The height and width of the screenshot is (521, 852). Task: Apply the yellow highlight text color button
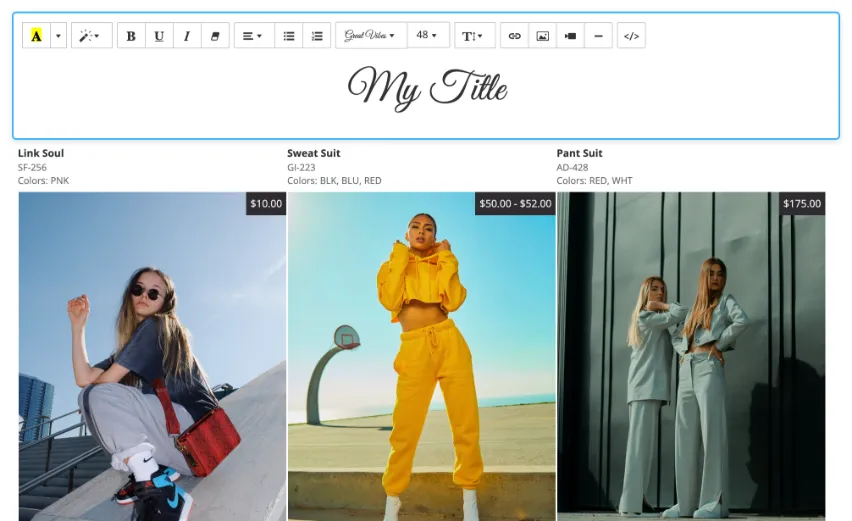[36, 36]
